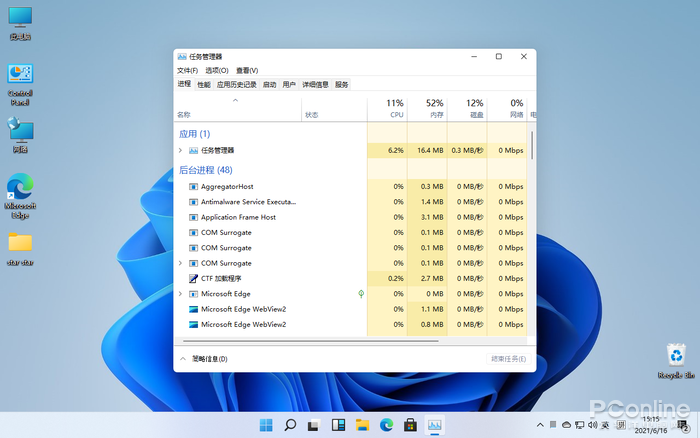Expand the Microsoft Edge process group

[180, 294]
